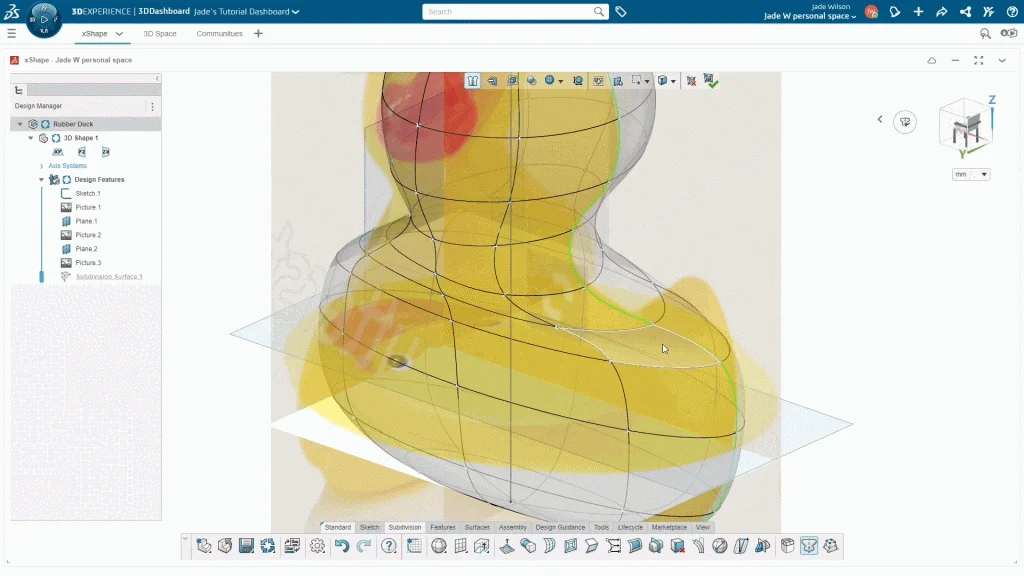Expand the Axis Systems node
Screen dimensions: 1024x576
tap(41, 166)
